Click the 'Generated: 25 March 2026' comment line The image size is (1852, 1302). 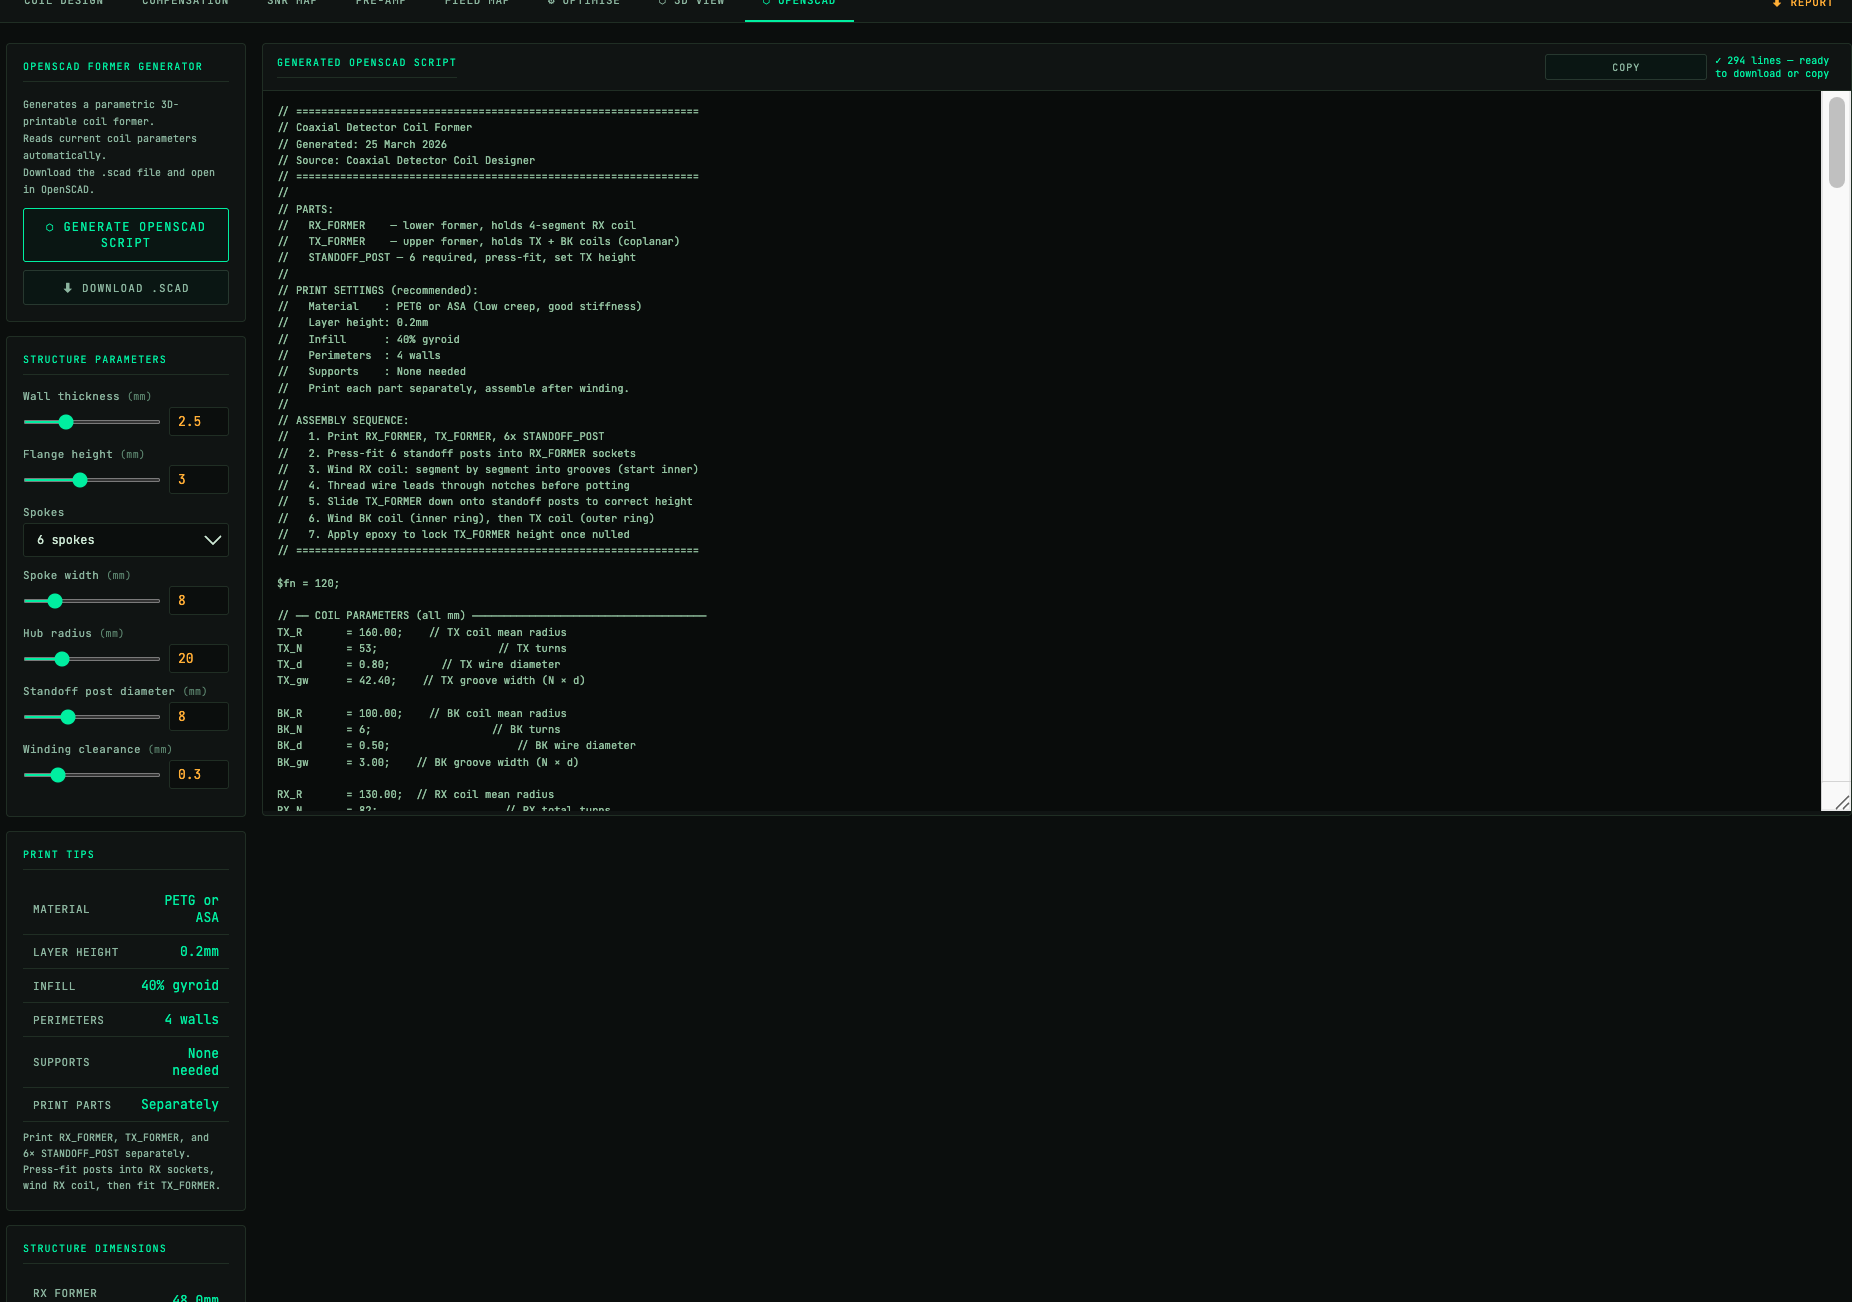[362, 145]
